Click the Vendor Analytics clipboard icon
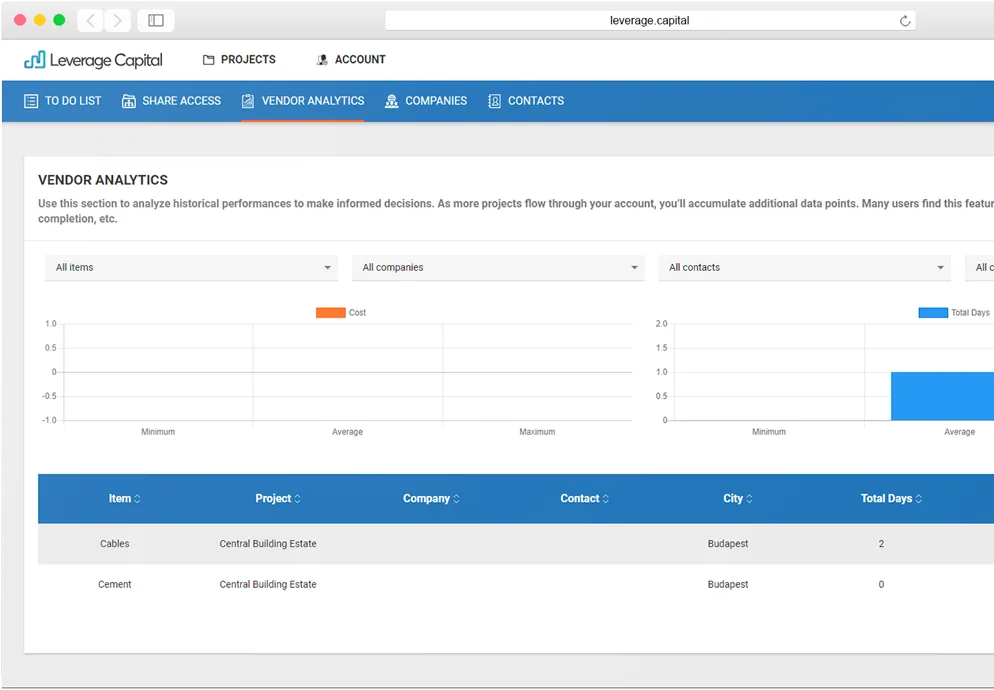The height and width of the screenshot is (690, 994). (248, 101)
